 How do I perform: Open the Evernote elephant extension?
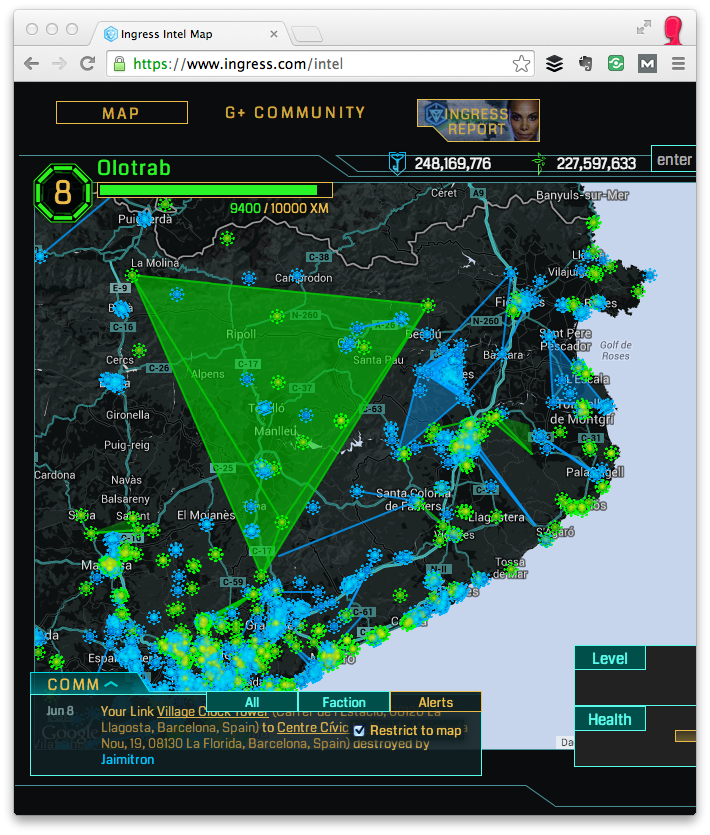pos(585,64)
